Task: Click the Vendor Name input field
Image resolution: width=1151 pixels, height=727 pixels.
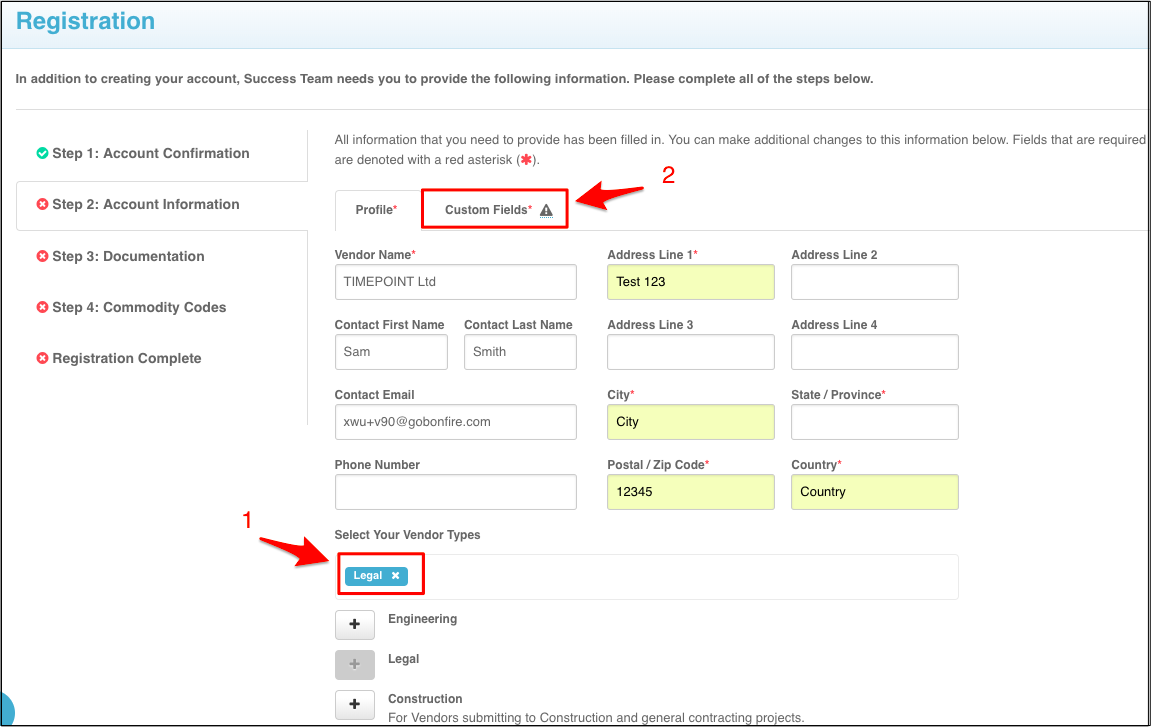Action: click(x=455, y=282)
